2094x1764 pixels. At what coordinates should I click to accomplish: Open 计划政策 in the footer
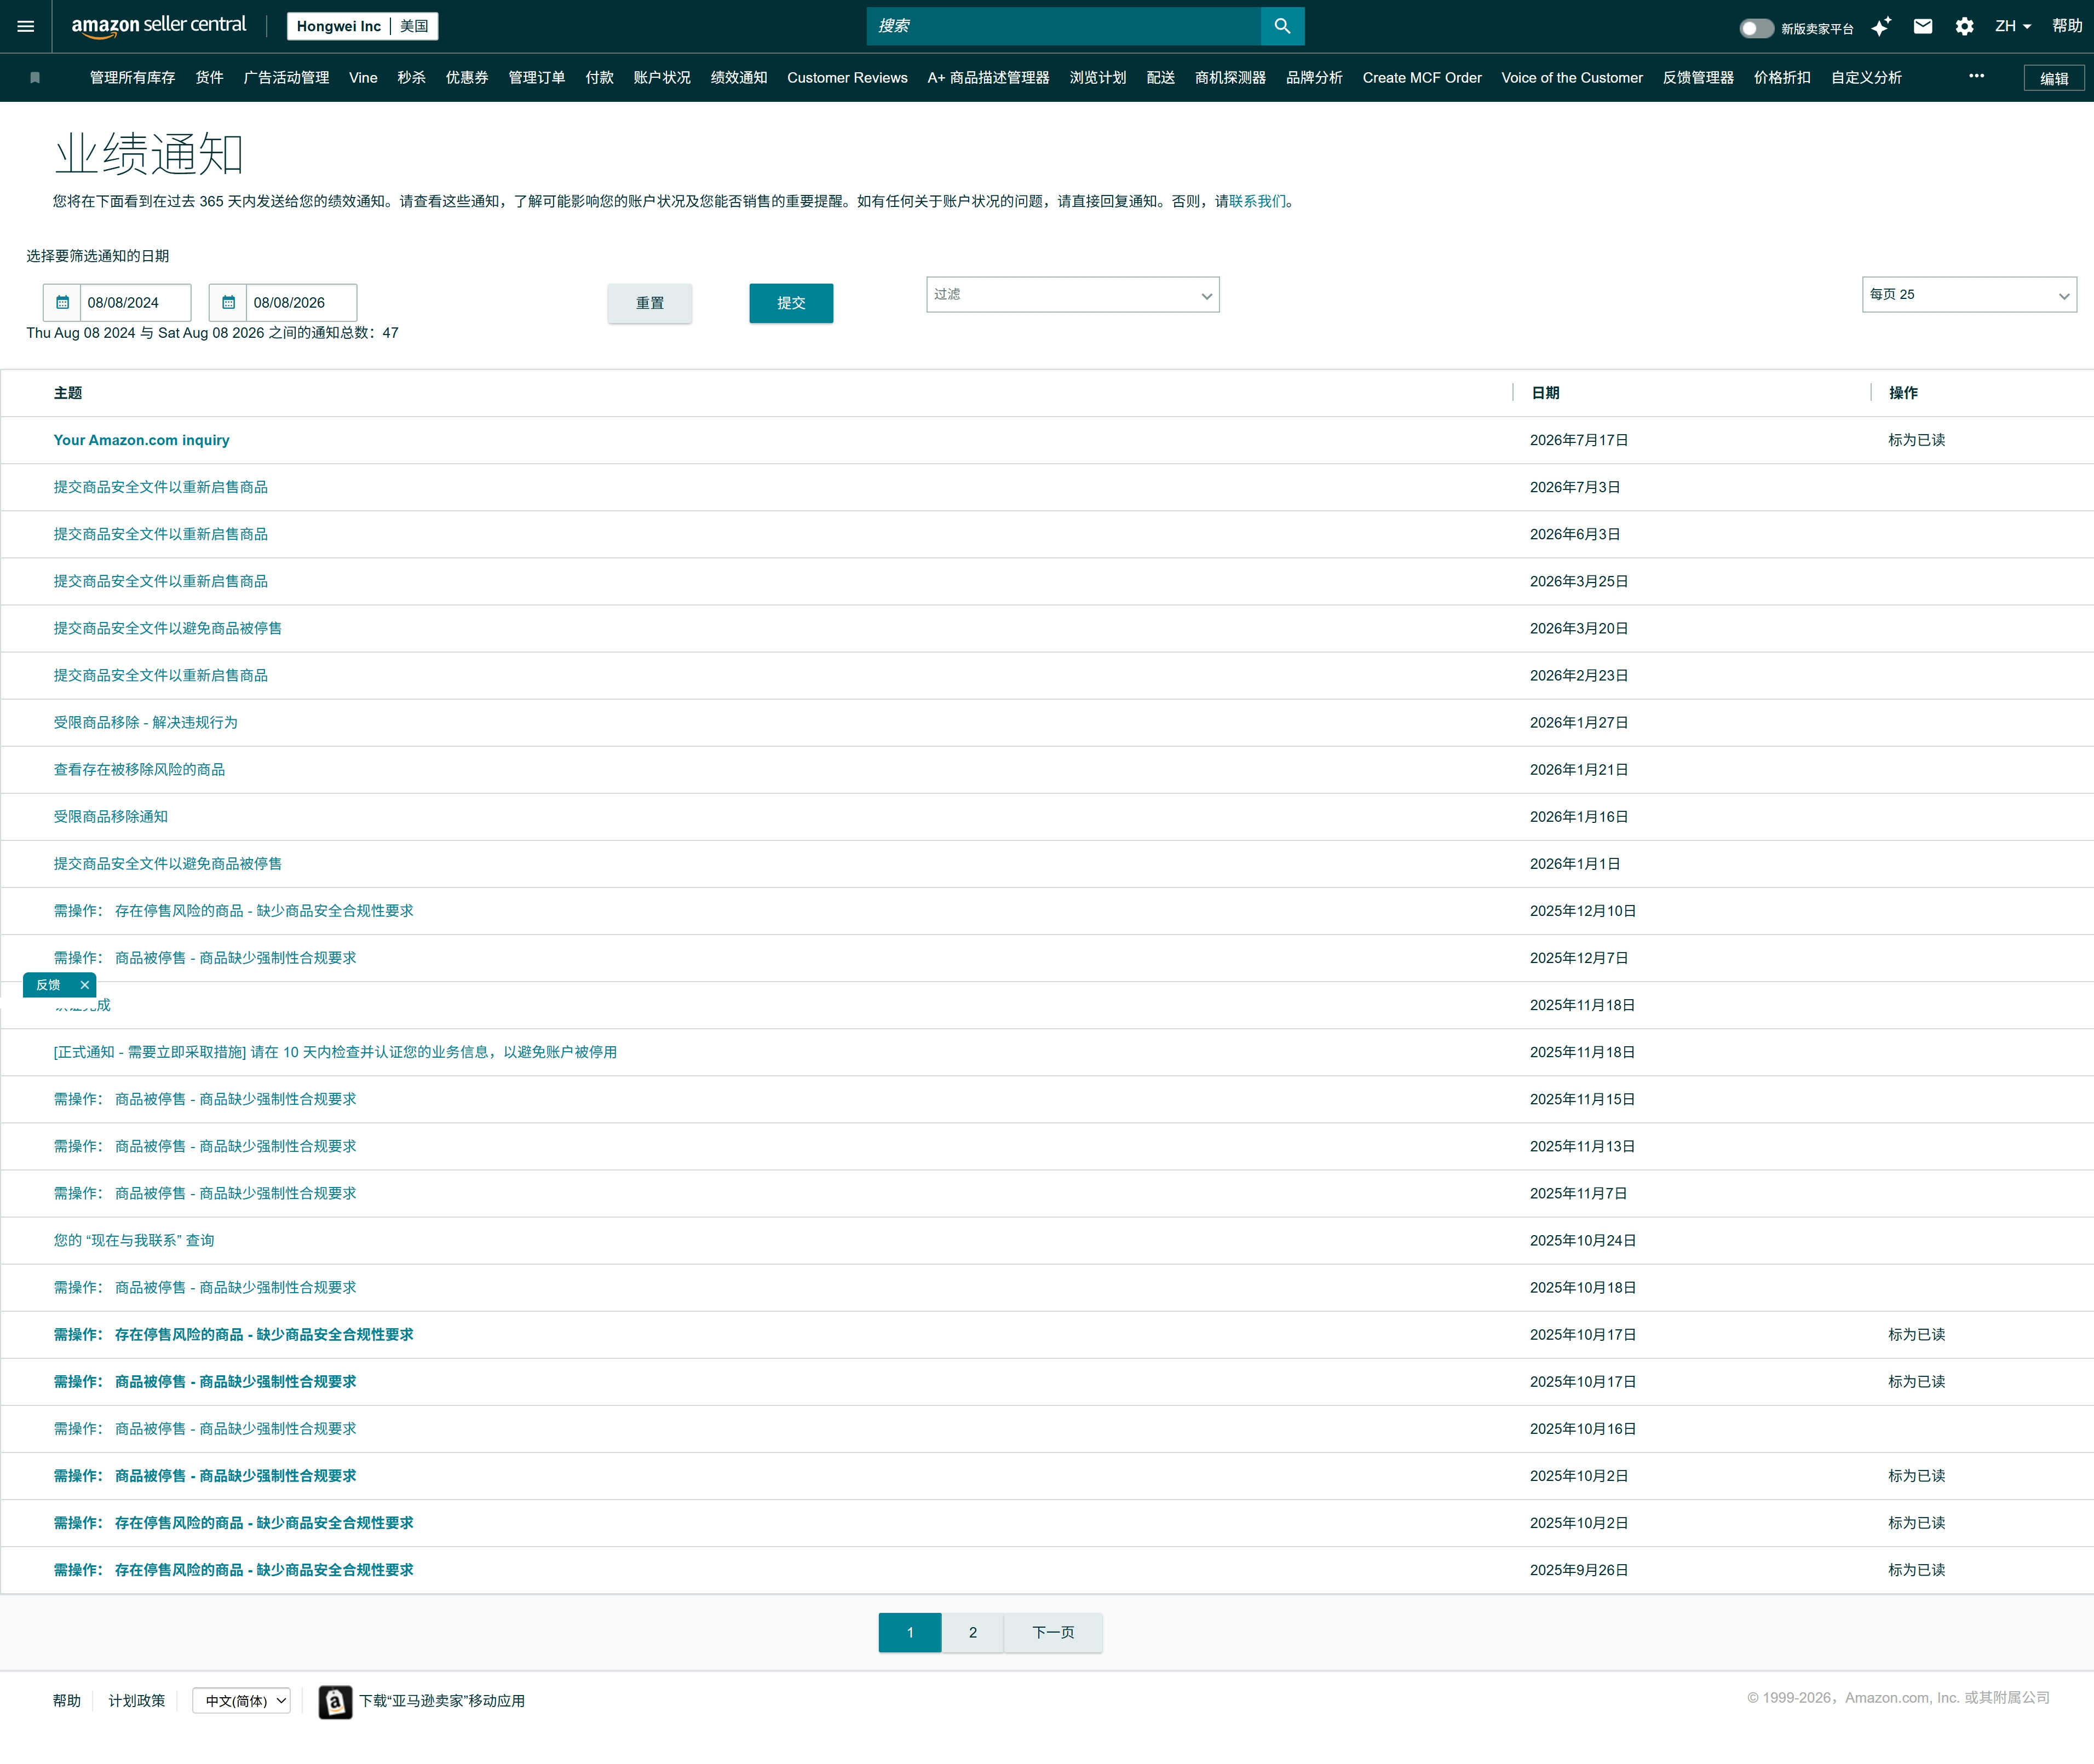pyautogui.click(x=137, y=1701)
